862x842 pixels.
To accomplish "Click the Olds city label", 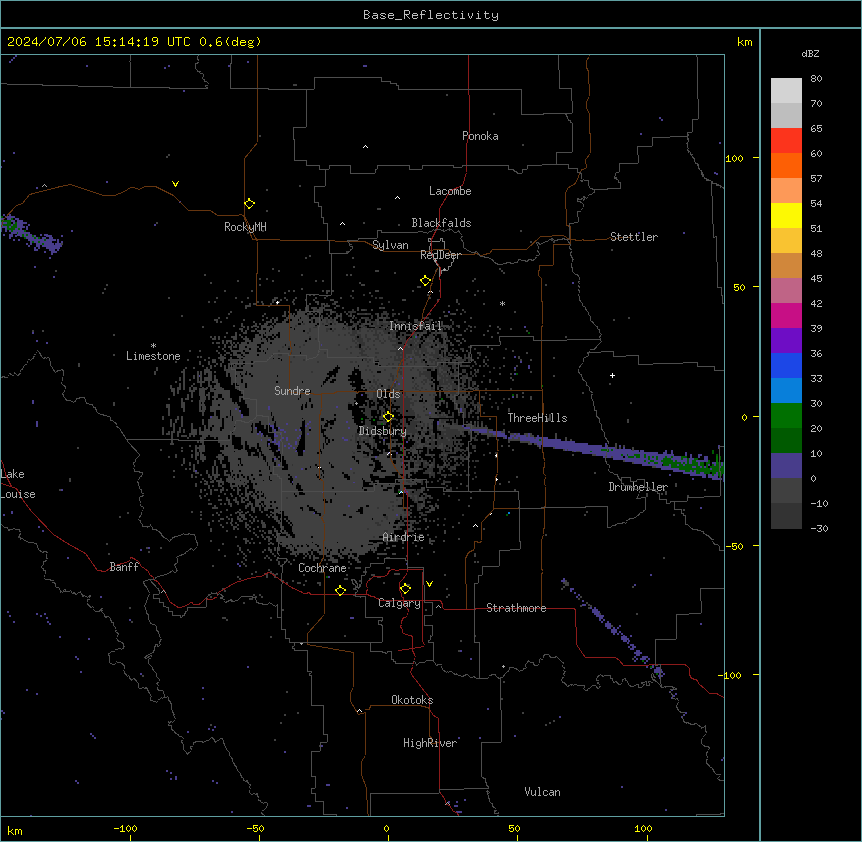I will tap(388, 394).
